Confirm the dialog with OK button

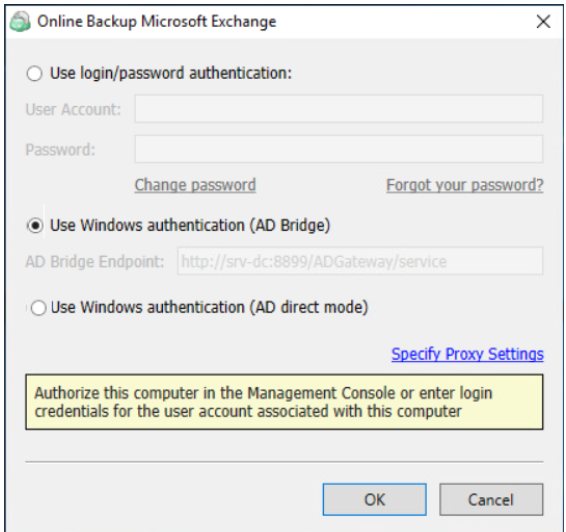point(375,500)
